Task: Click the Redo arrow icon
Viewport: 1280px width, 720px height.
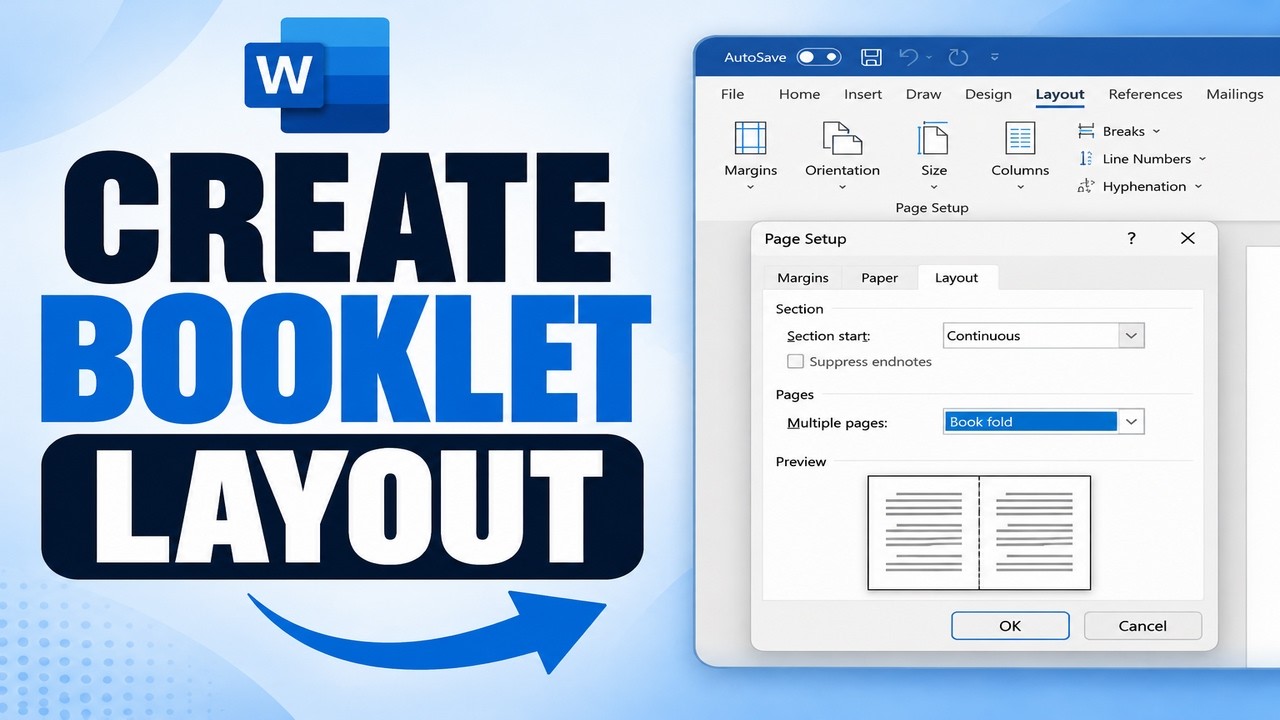Action: point(957,57)
